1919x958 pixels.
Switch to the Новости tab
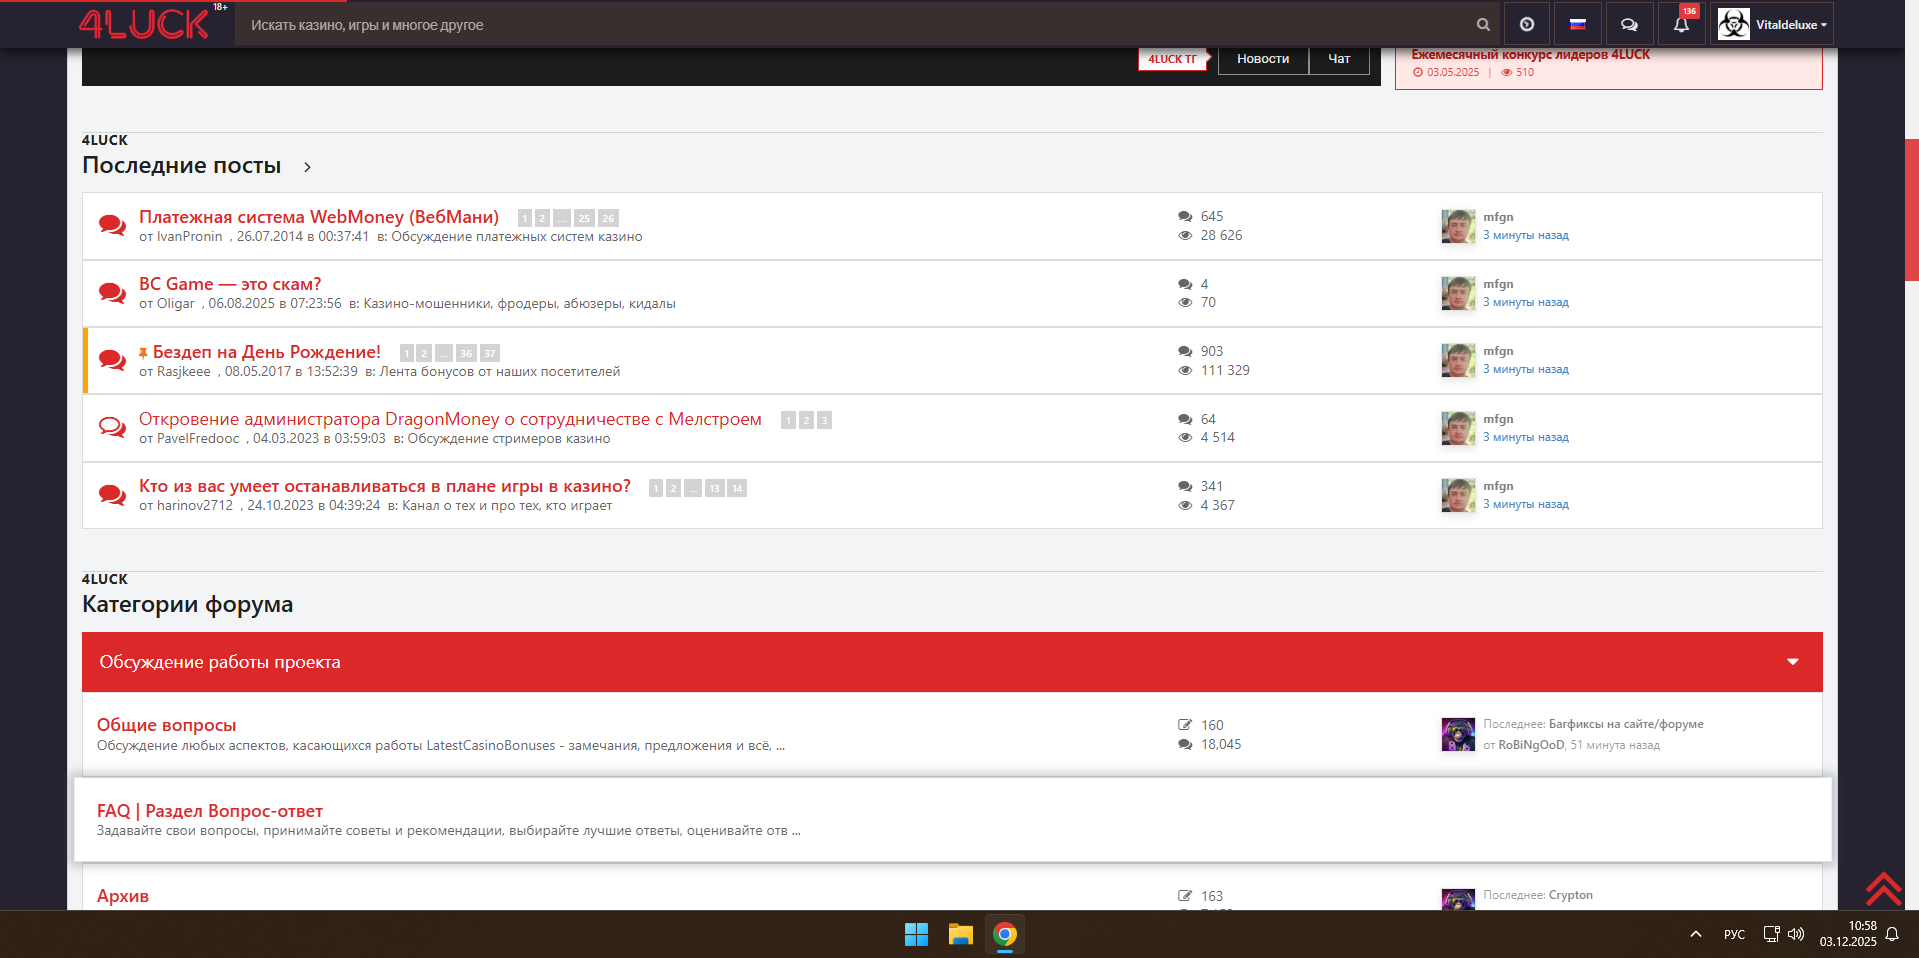pyautogui.click(x=1263, y=59)
